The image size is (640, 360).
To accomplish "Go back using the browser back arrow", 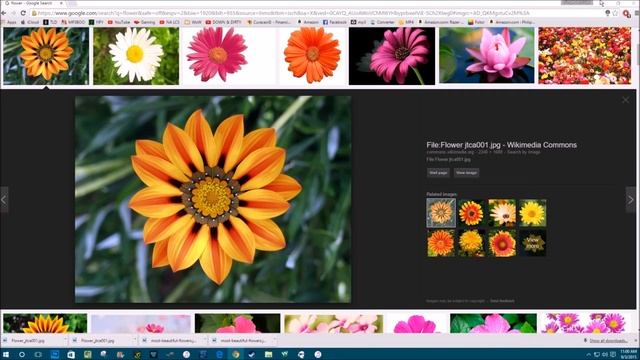I will pyautogui.click(x=4, y=13).
